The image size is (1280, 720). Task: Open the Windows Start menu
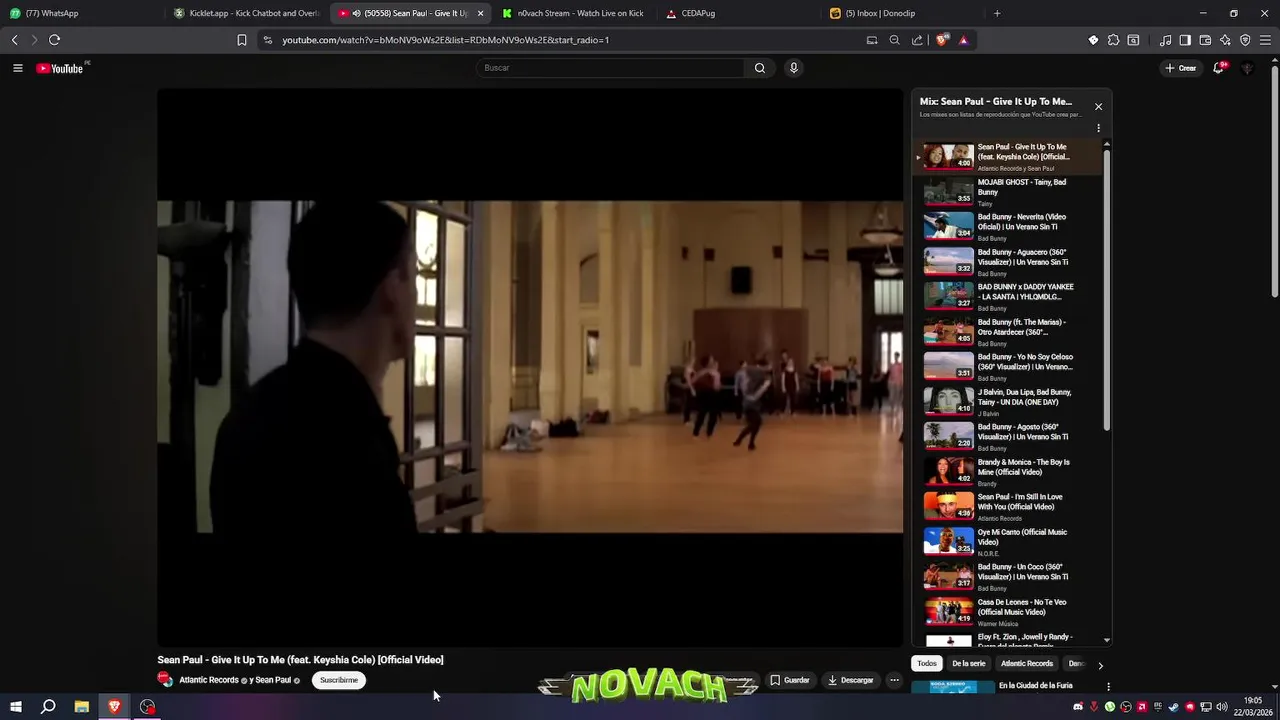(x=15, y=707)
